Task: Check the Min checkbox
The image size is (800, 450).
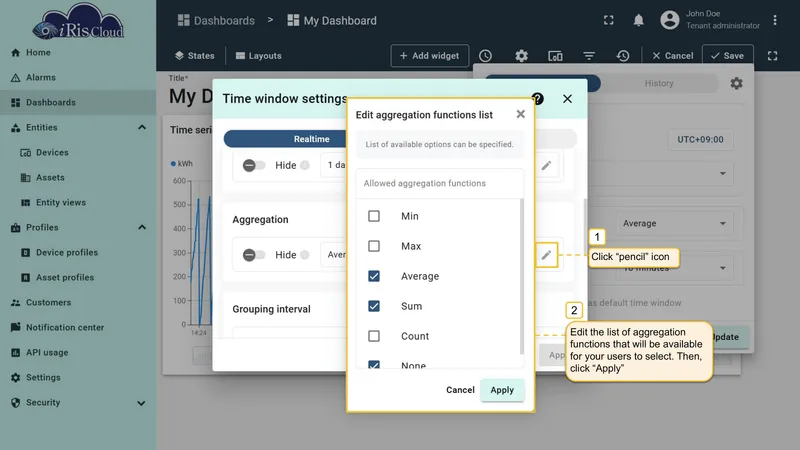Action: (374, 216)
